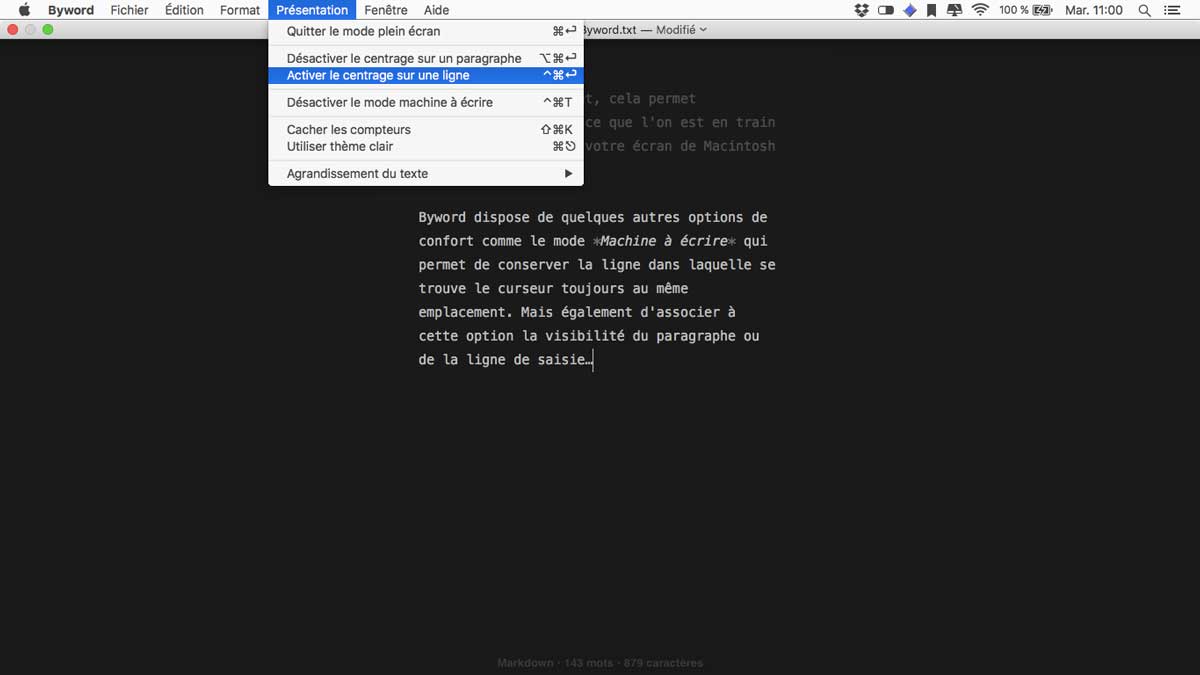
Task: Click the AirPlay display menu bar icon
Action: 955,10
